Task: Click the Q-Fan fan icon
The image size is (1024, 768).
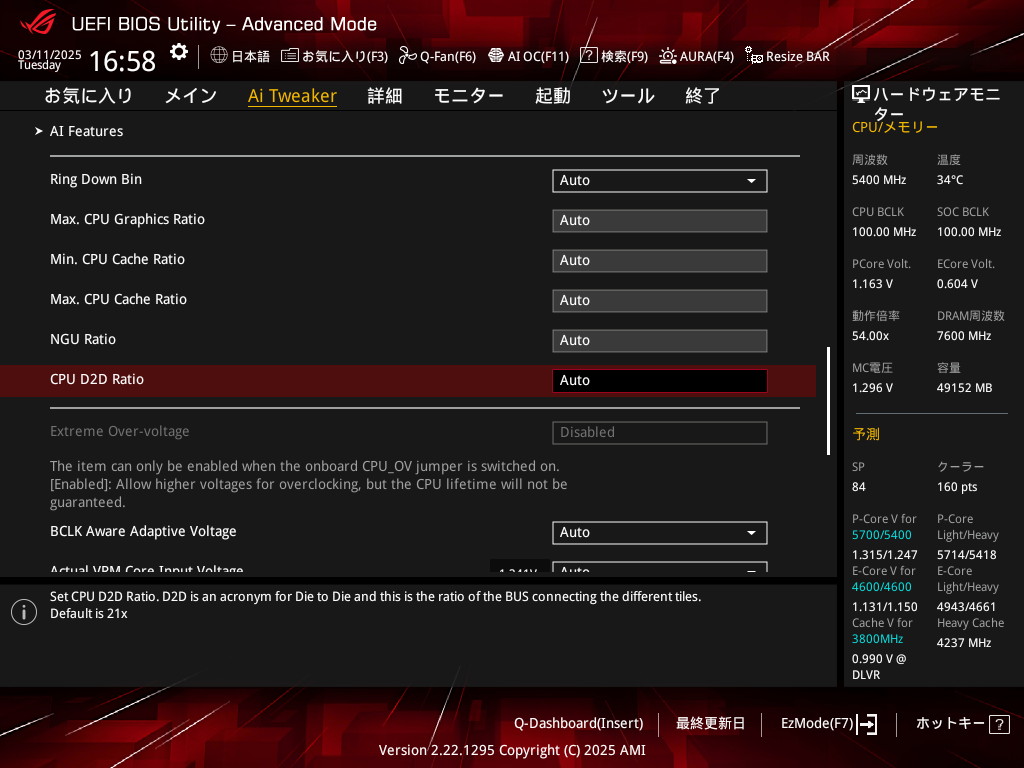Action: point(408,56)
